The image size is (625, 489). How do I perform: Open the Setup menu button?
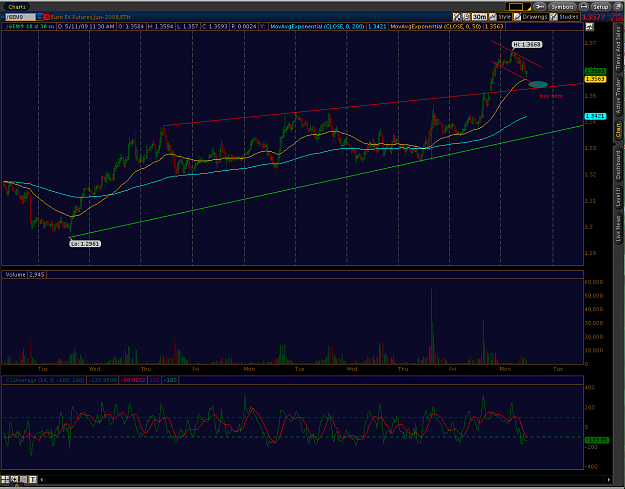(600, 7)
